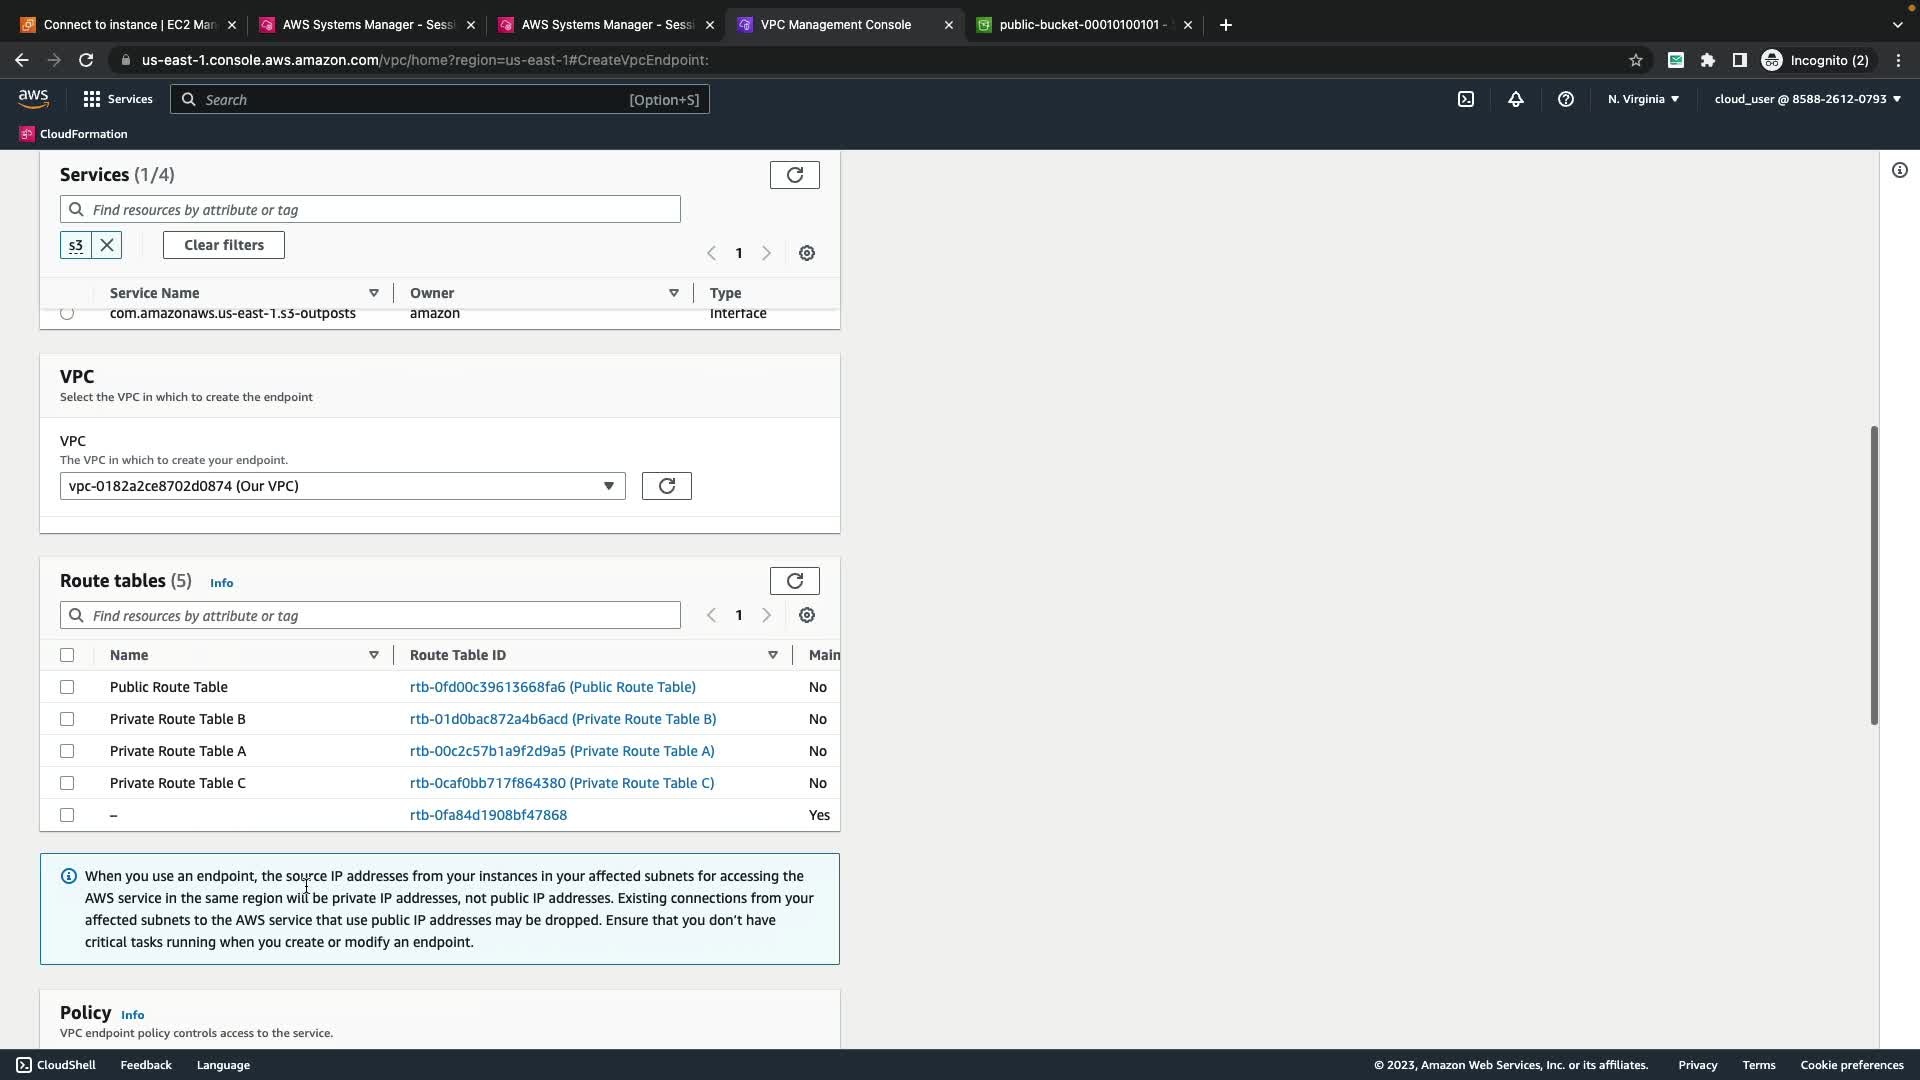Image resolution: width=1920 pixels, height=1080 pixels.
Task: Click the Clear filters button
Action: [x=224, y=245]
